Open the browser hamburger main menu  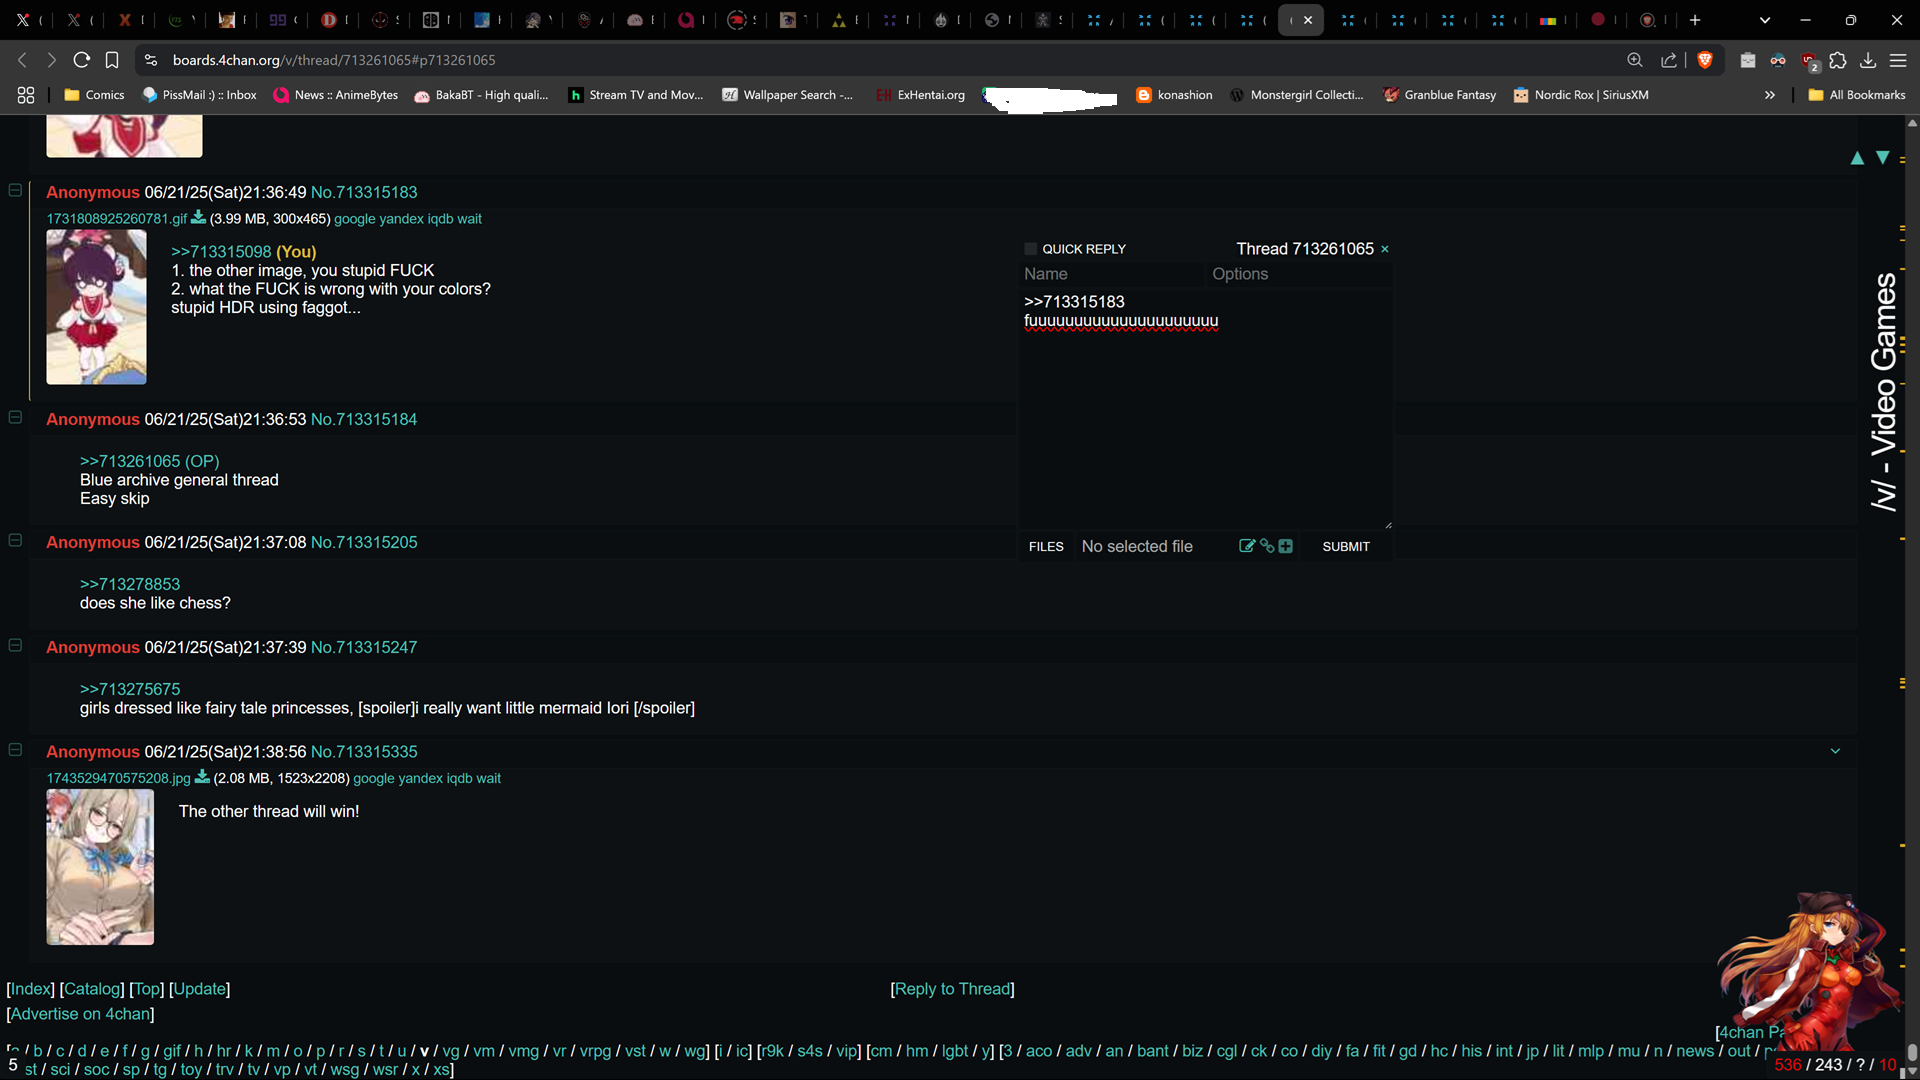tap(1898, 60)
